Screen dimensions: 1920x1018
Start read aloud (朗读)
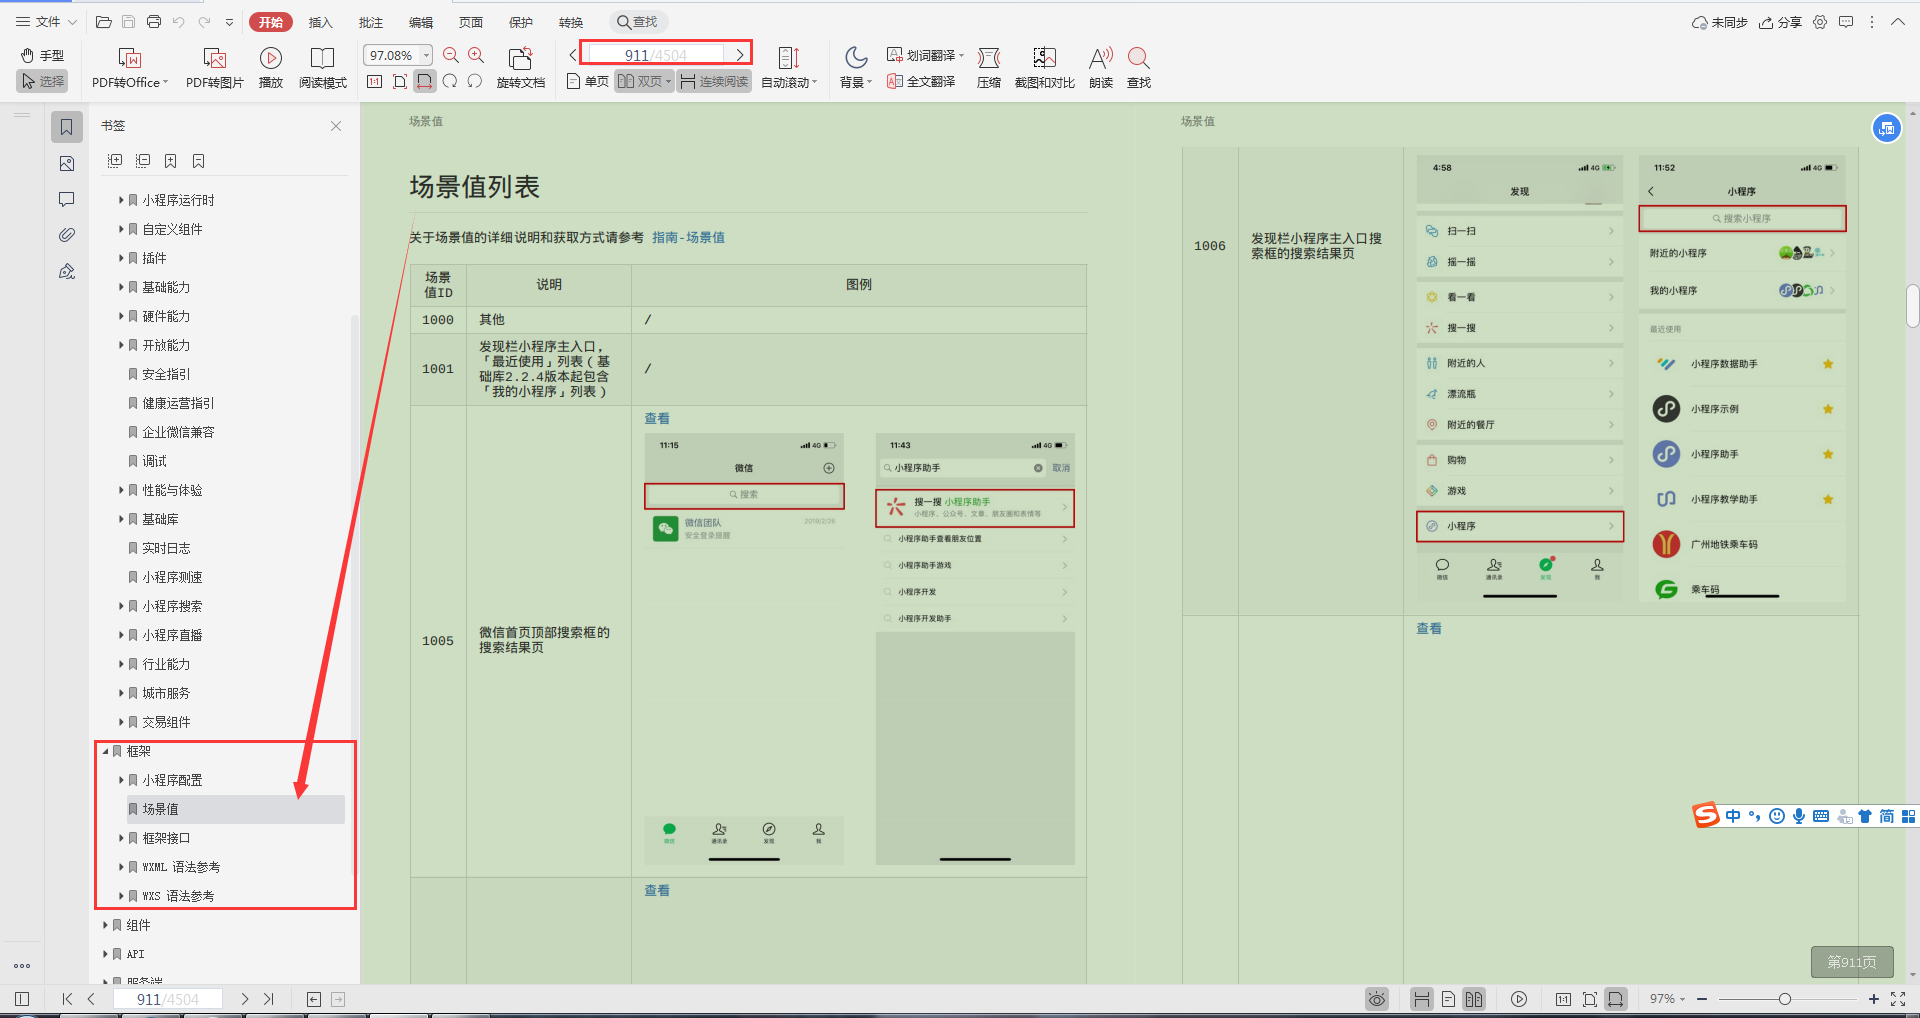click(x=1101, y=68)
